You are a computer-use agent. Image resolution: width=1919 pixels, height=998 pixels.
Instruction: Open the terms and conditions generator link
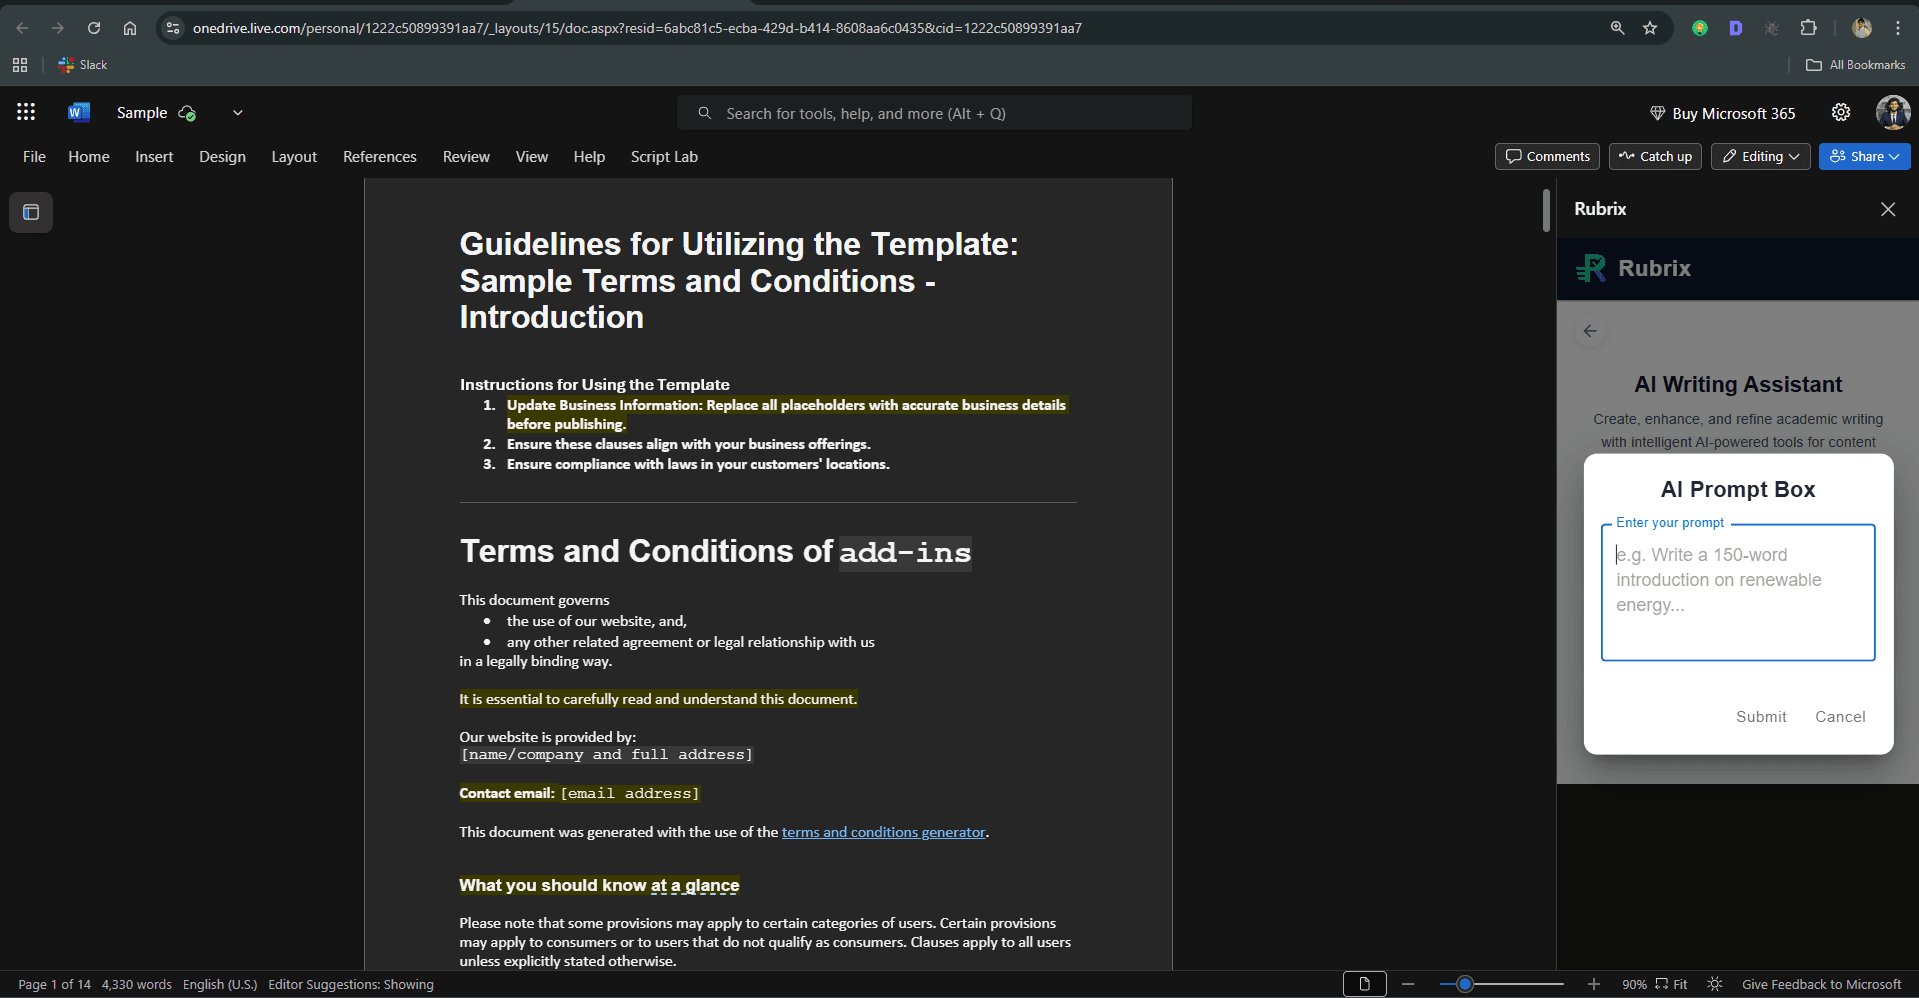(x=884, y=832)
